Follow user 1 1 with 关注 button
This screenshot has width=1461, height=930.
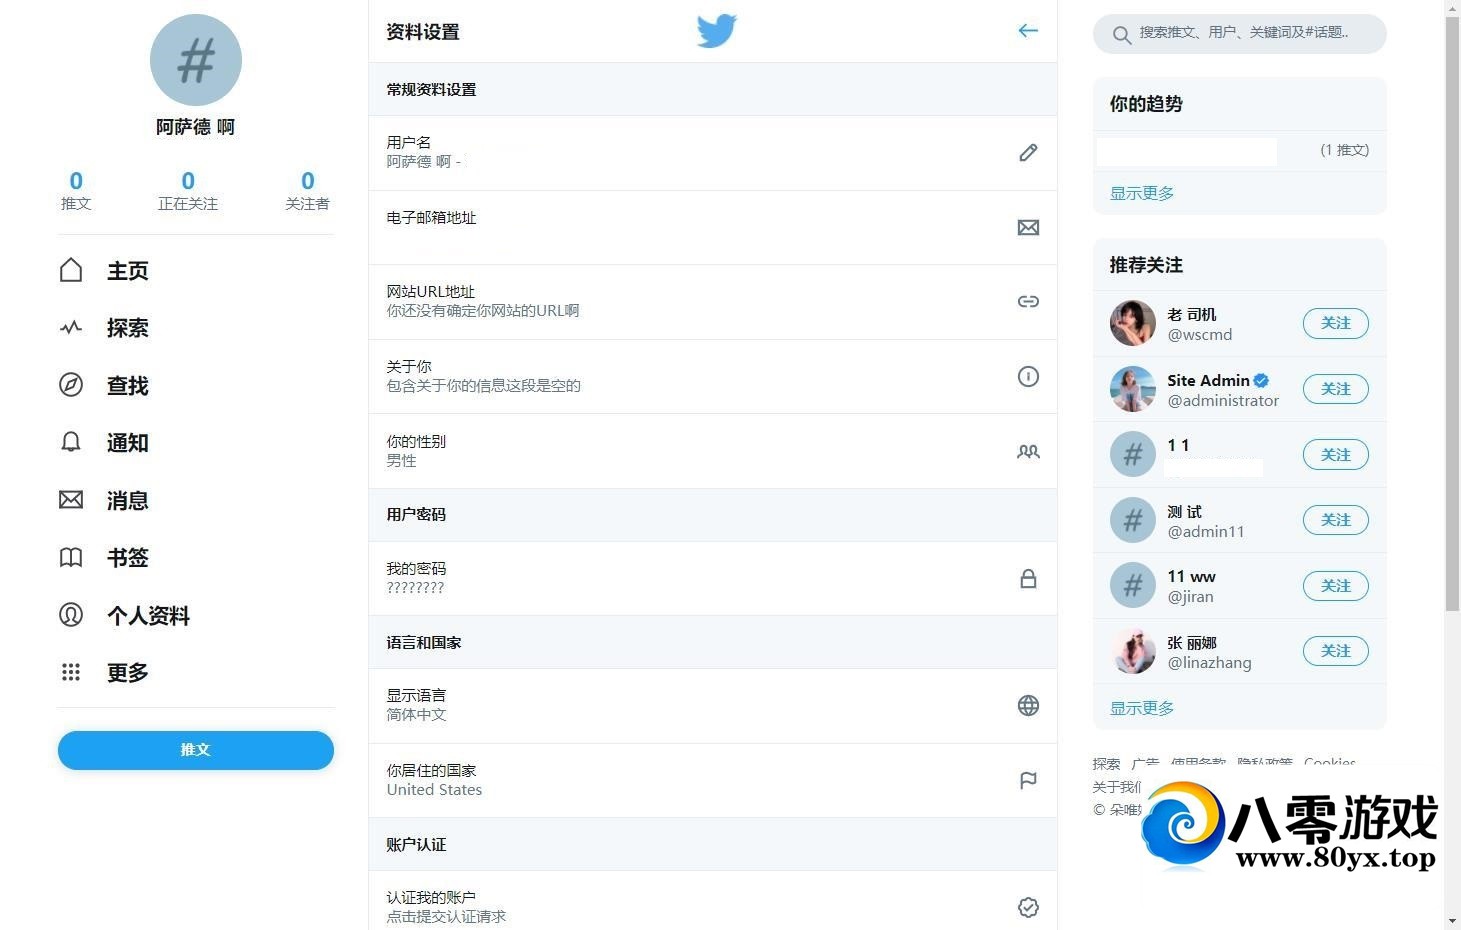pos(1336,455)
